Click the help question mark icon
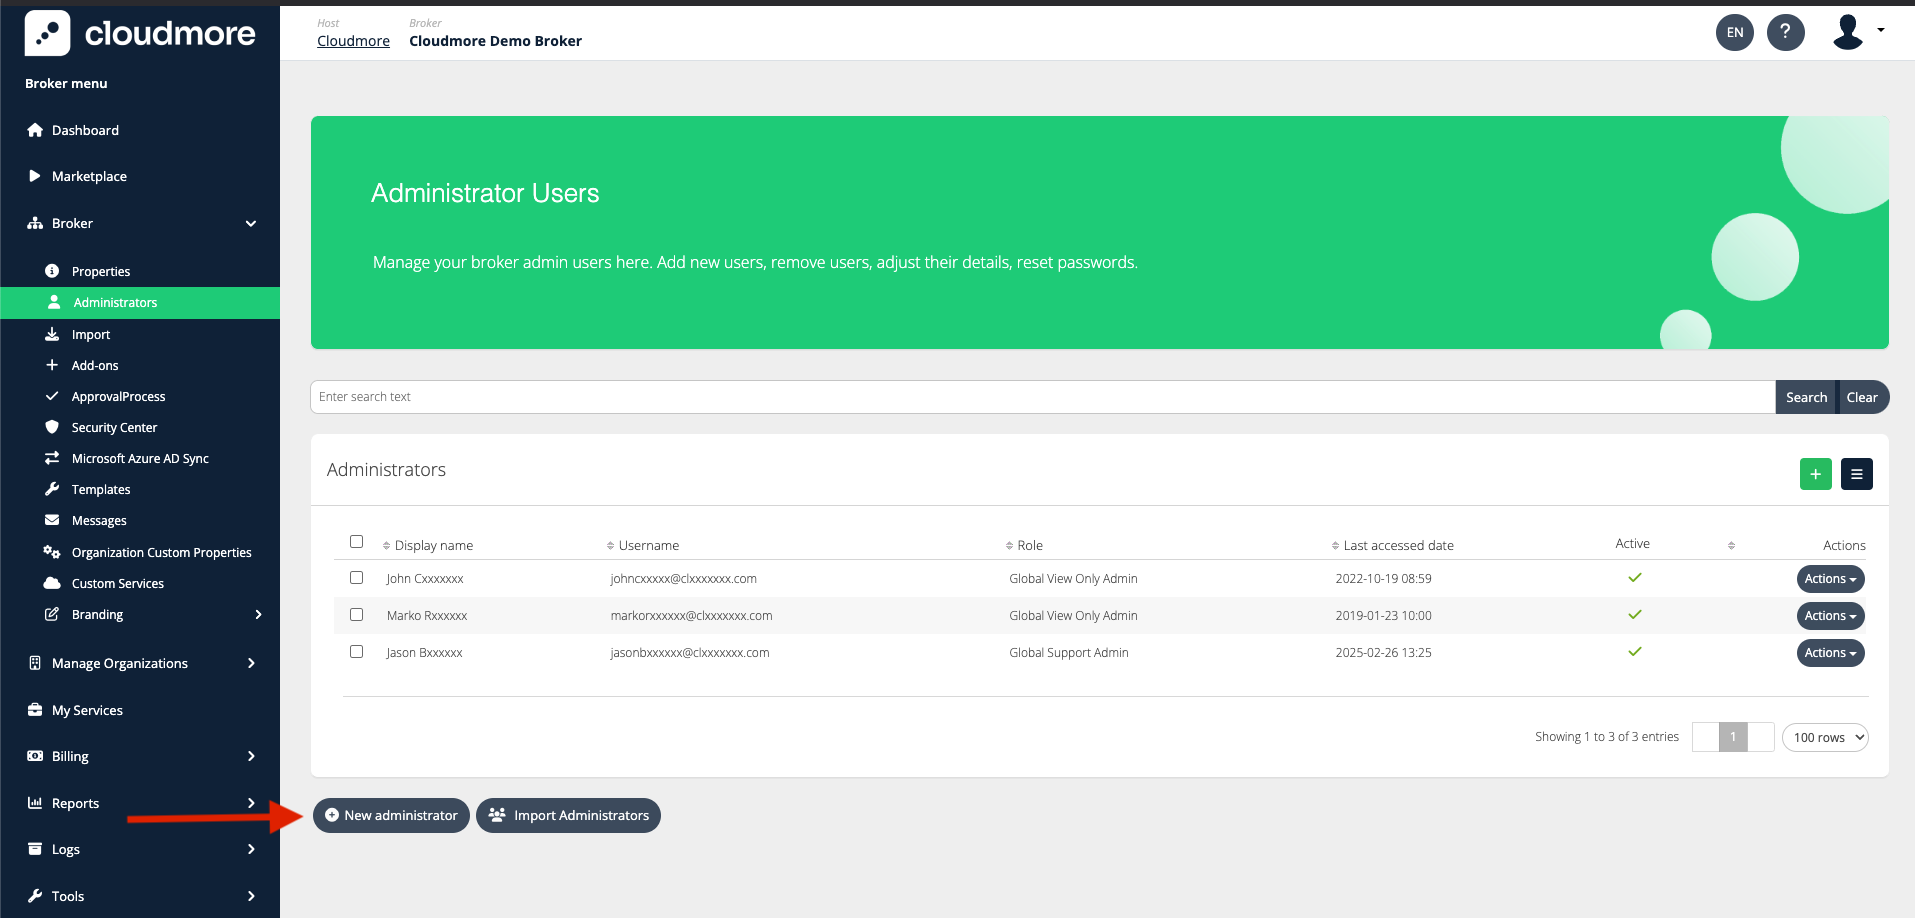Viewport: 1915px width, 918px height. 1785,32
